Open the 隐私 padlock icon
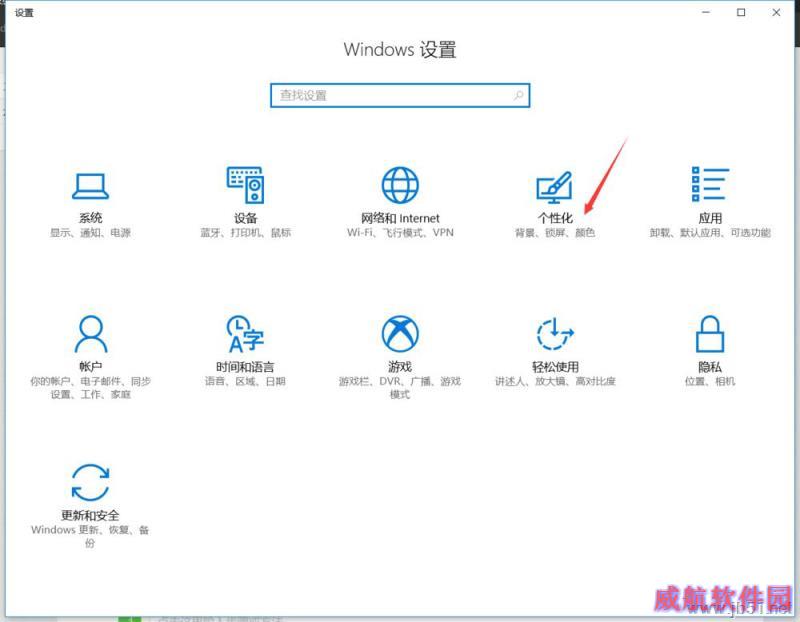This screenshot has width=800, height=622. tap(710, 334)
